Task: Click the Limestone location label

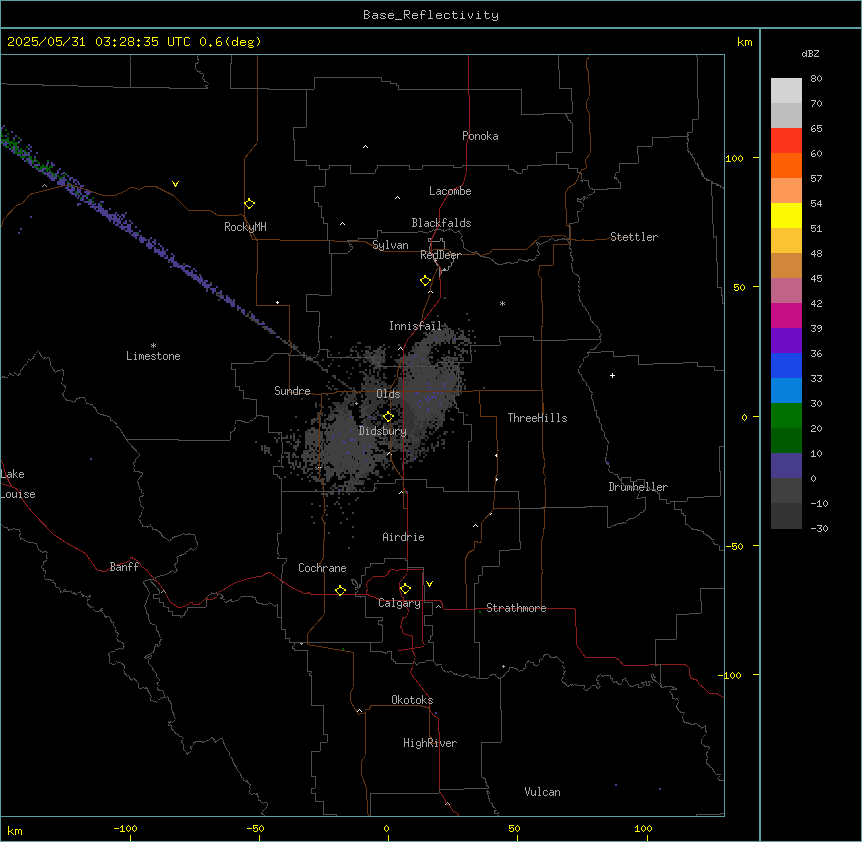Action: click(x=153, y=356)
